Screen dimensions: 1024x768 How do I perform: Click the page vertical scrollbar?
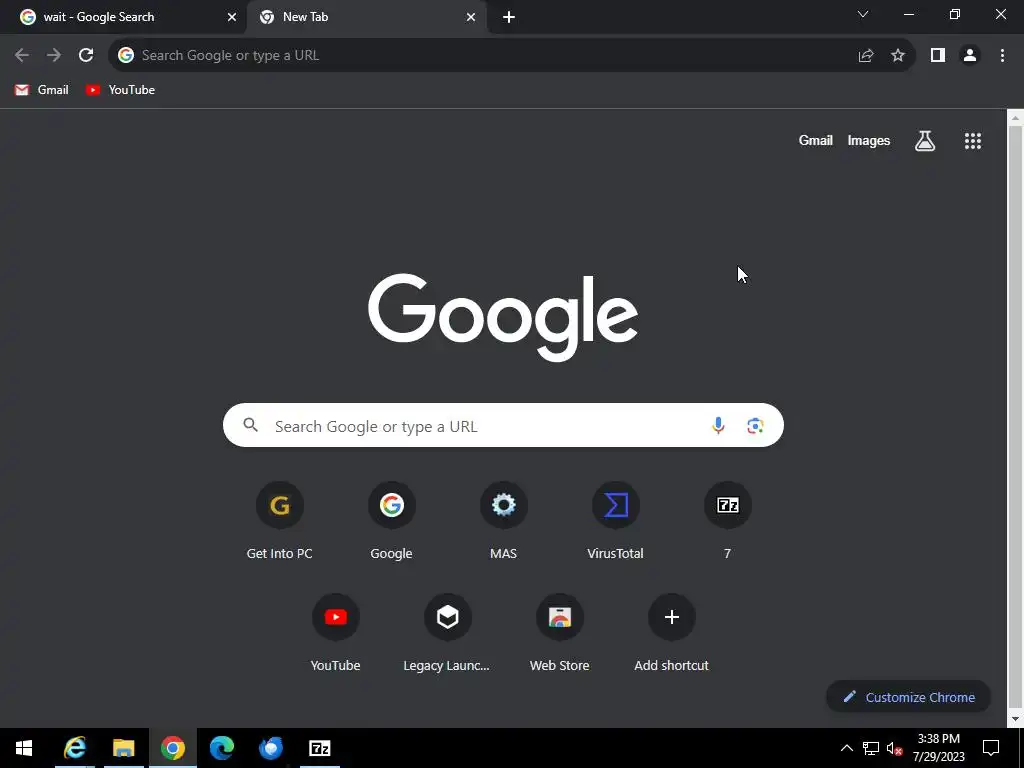(x=1015, y=418)
